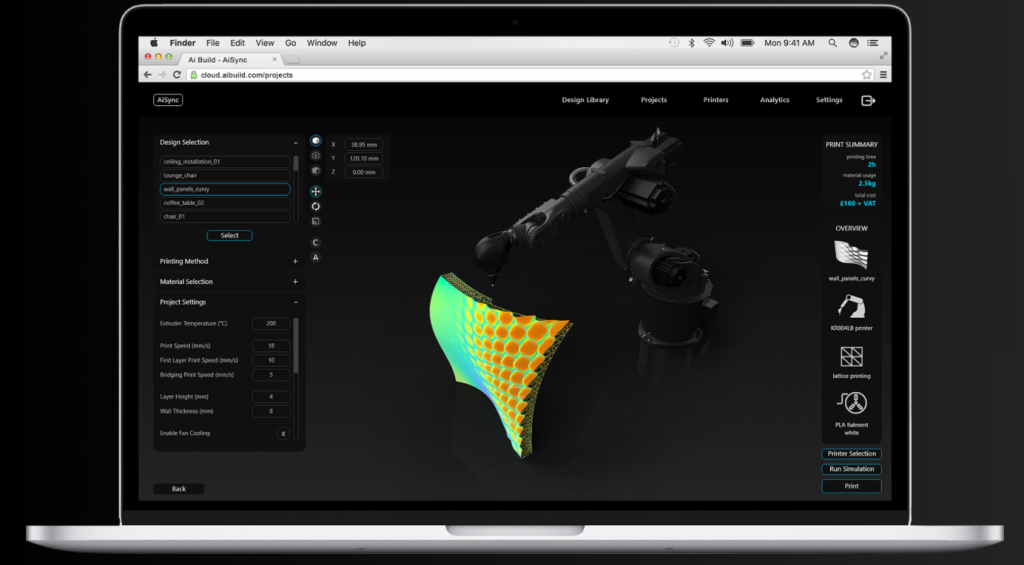Image resolution: width=1024 pixels, height=565 pixels.
Task: Open the Edit menu
Action: [238, 43]
